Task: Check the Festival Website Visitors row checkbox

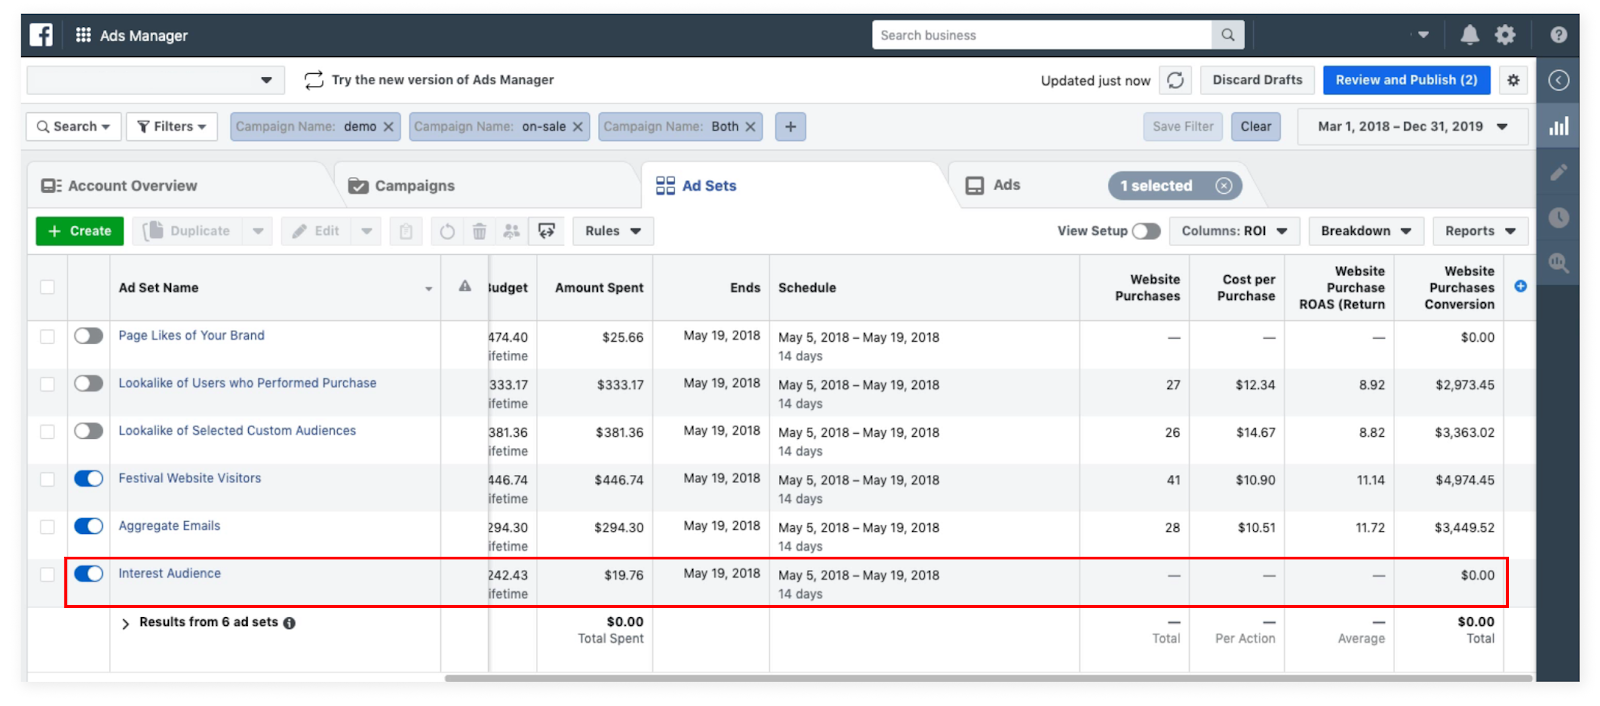Action: pos(47,479)
